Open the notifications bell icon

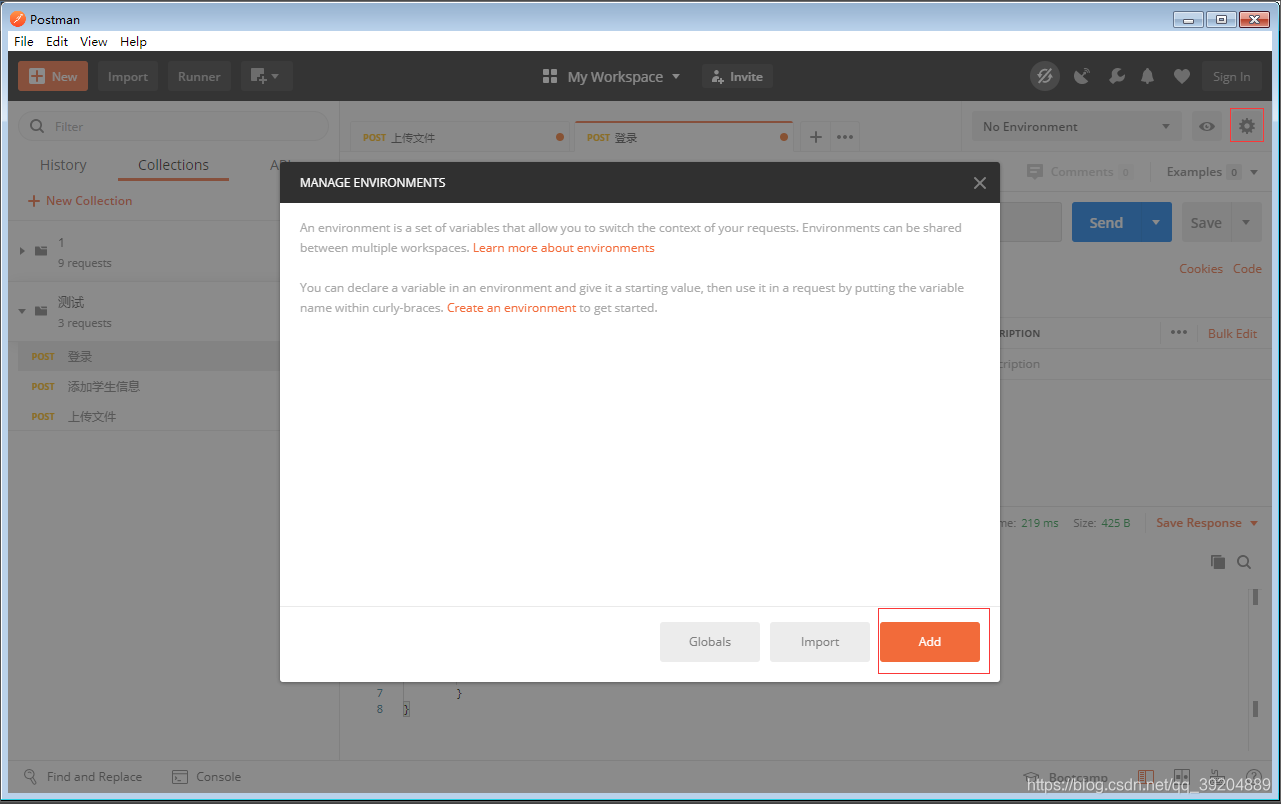coord(1148,76)
